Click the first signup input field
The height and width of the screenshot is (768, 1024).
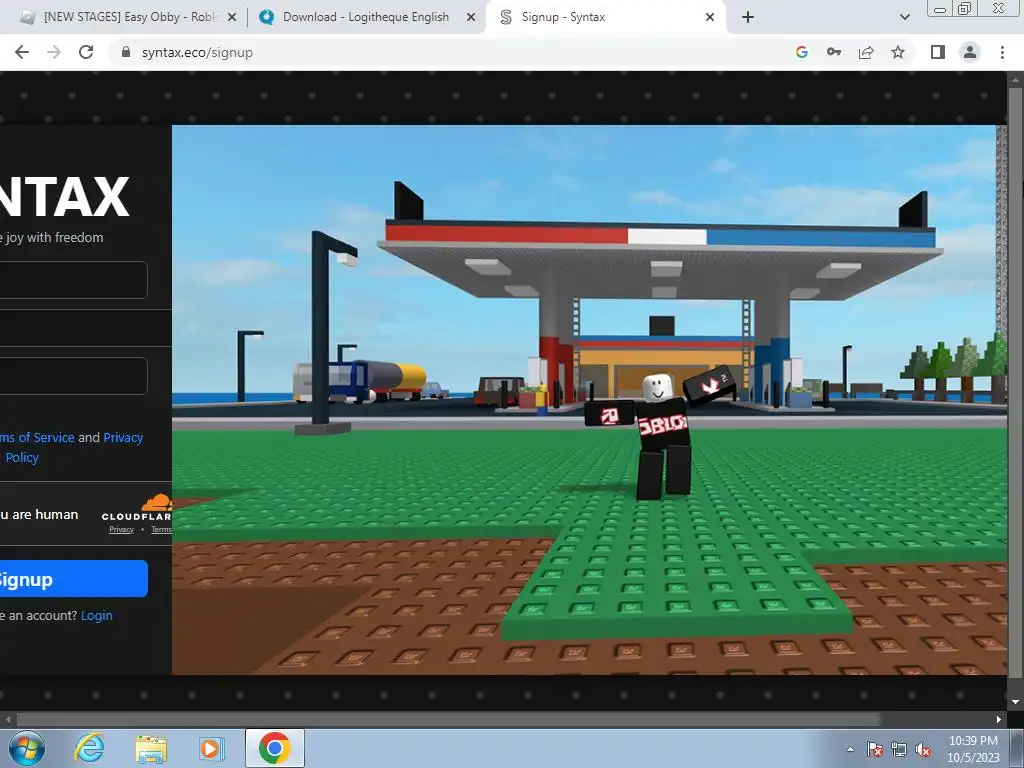(x=73, y=280)
